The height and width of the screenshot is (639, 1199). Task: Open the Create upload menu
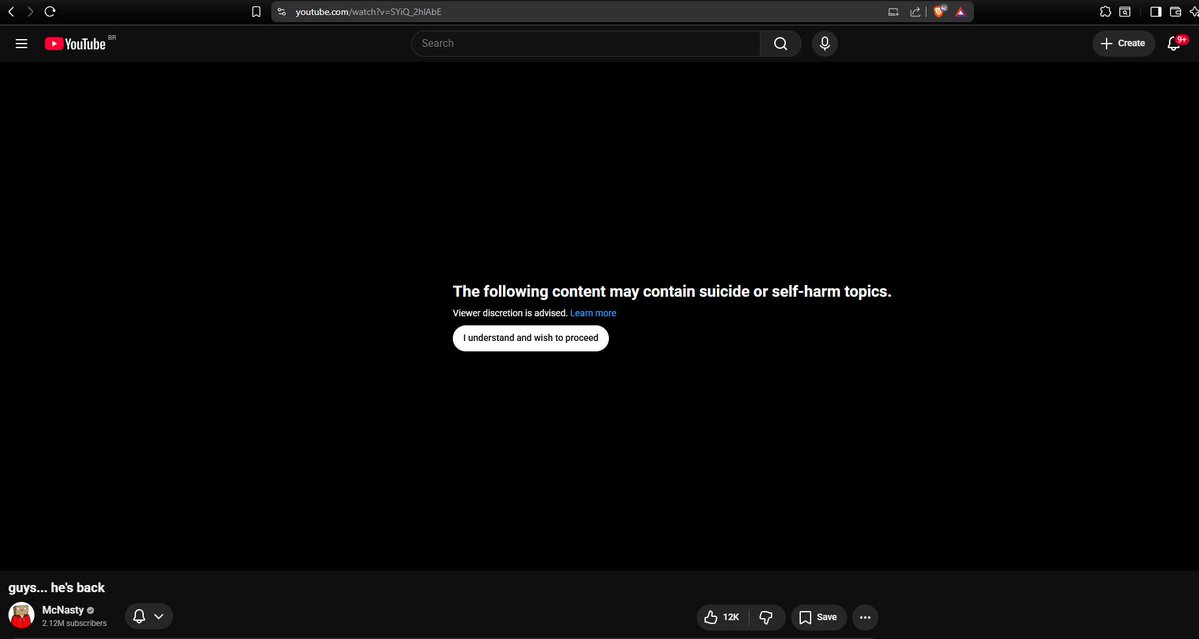(x=1123, y=44)
